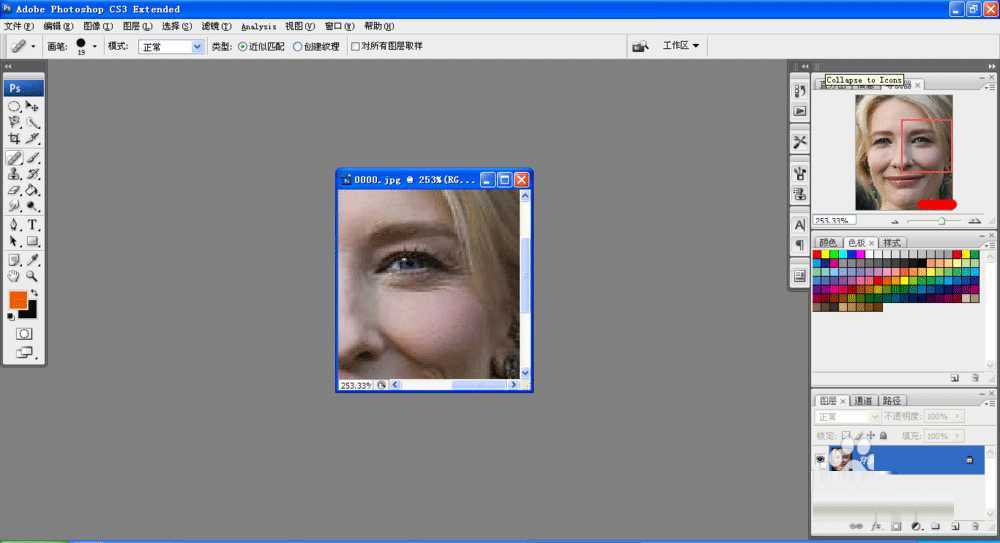The height and width of the screenshot is (543, 1000).
Task: Open the Tool Presets panel icon
Action: (800, 142)
